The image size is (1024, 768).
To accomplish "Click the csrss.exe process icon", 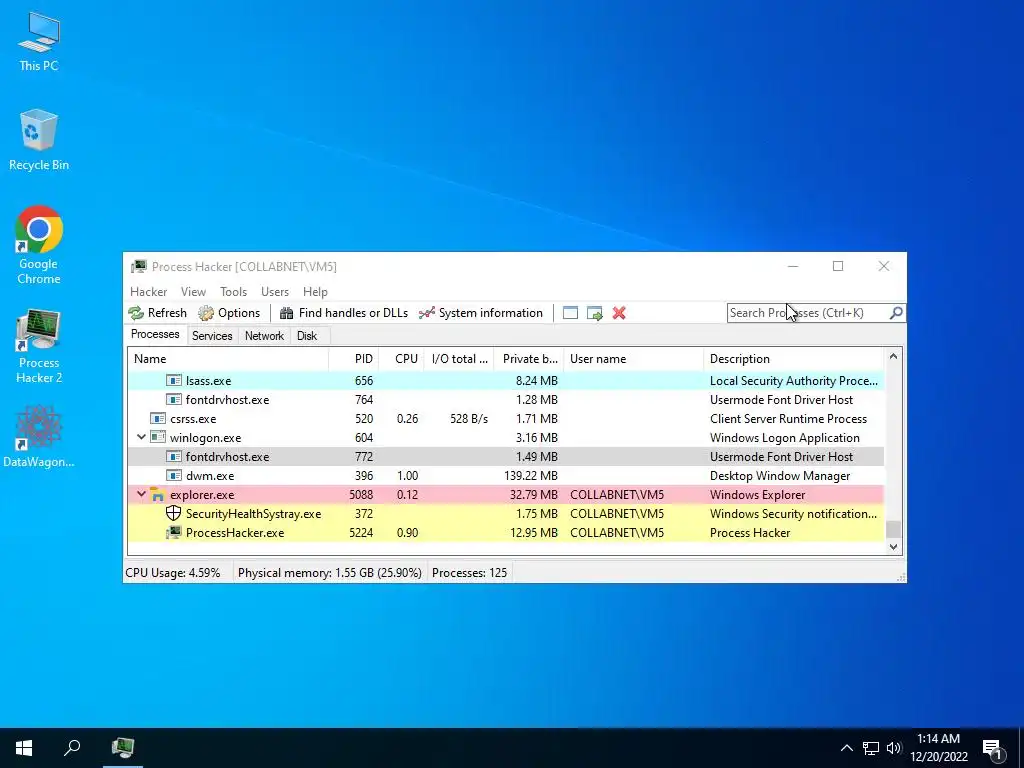I will 157,419.
